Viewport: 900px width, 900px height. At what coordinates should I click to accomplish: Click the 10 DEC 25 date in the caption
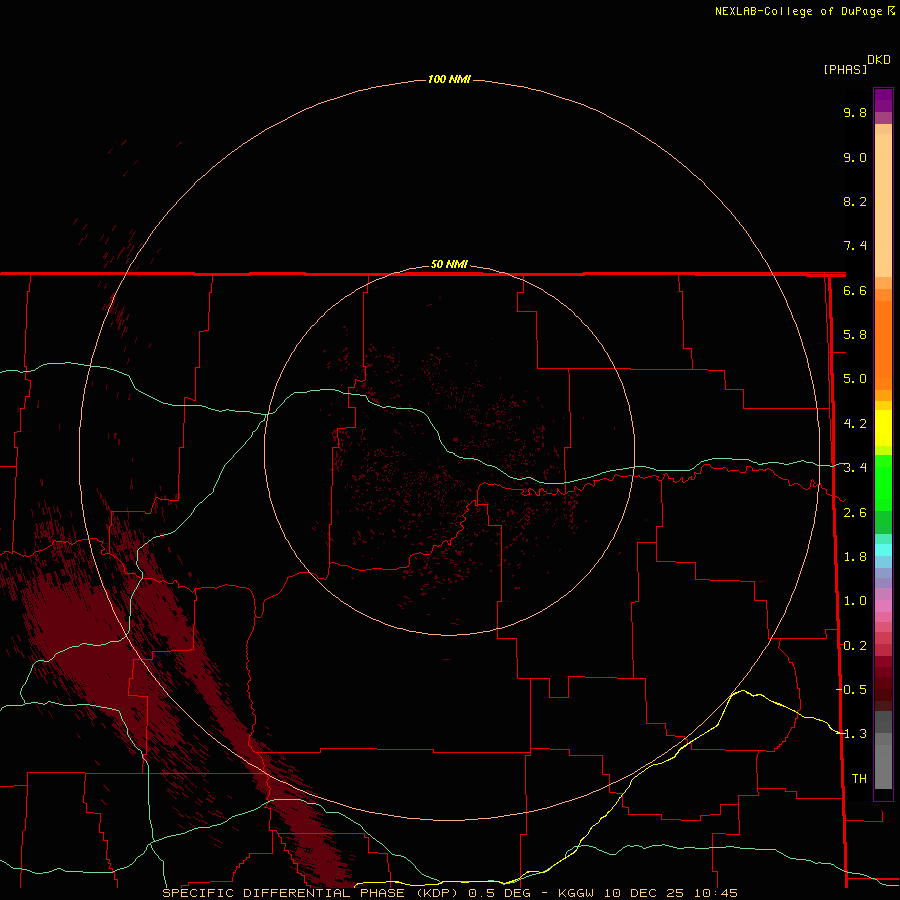point(643,893)
